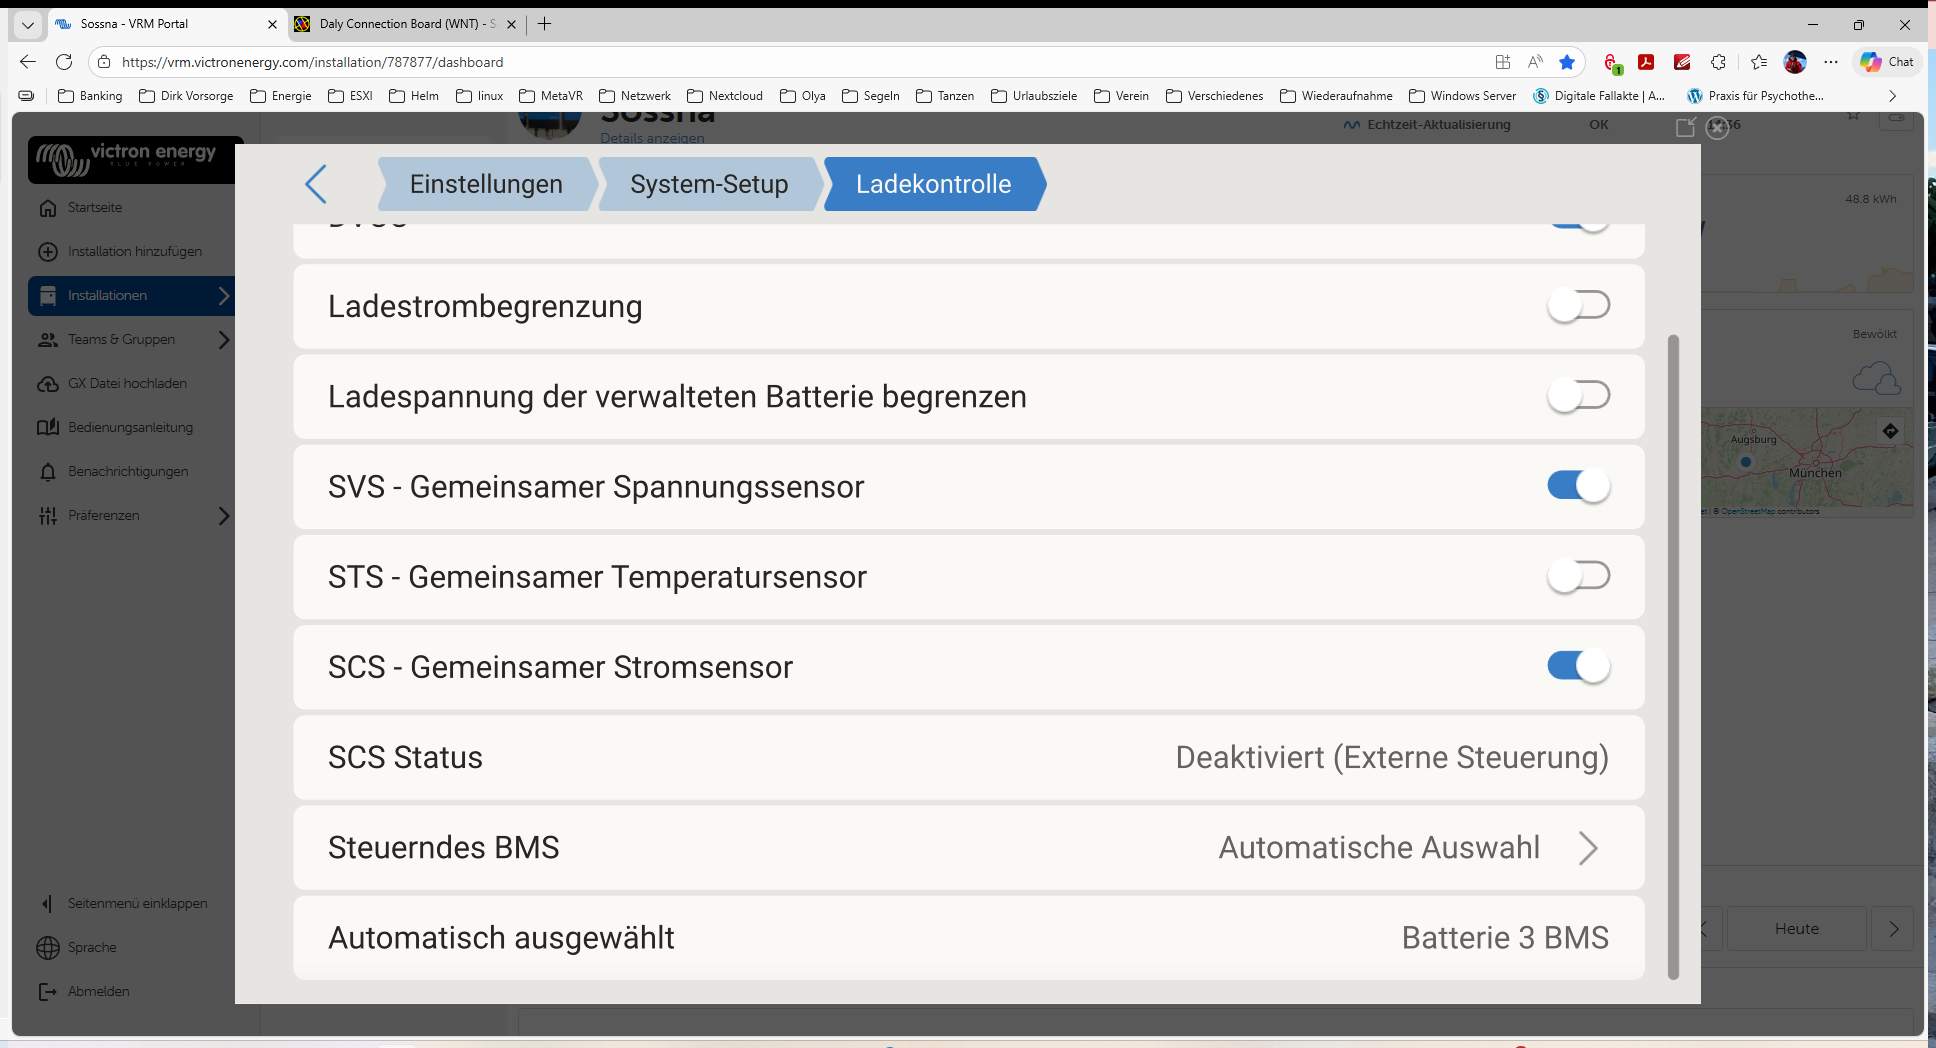
Task: Click the Abmelden logout icon
Action: (x=48, y=992)
